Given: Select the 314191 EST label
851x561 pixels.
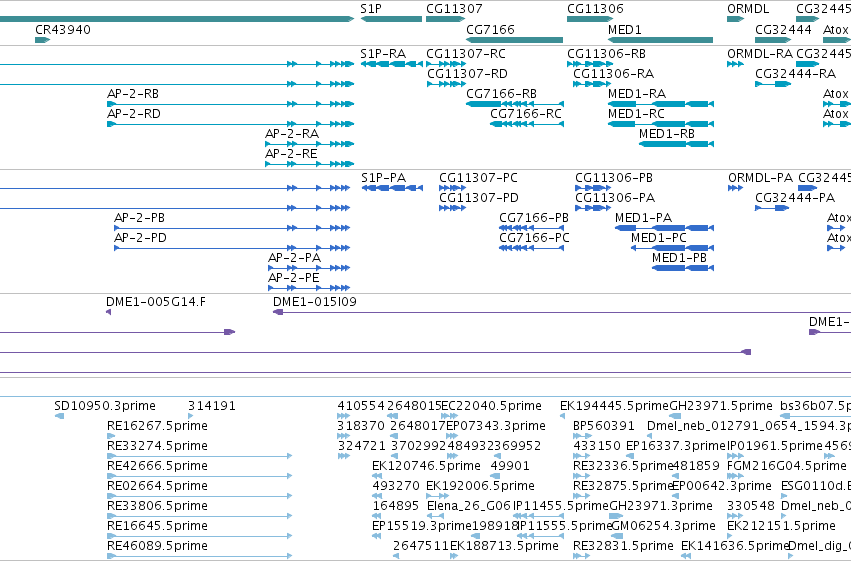Looking at the screenshot, I should click(212, 406).
